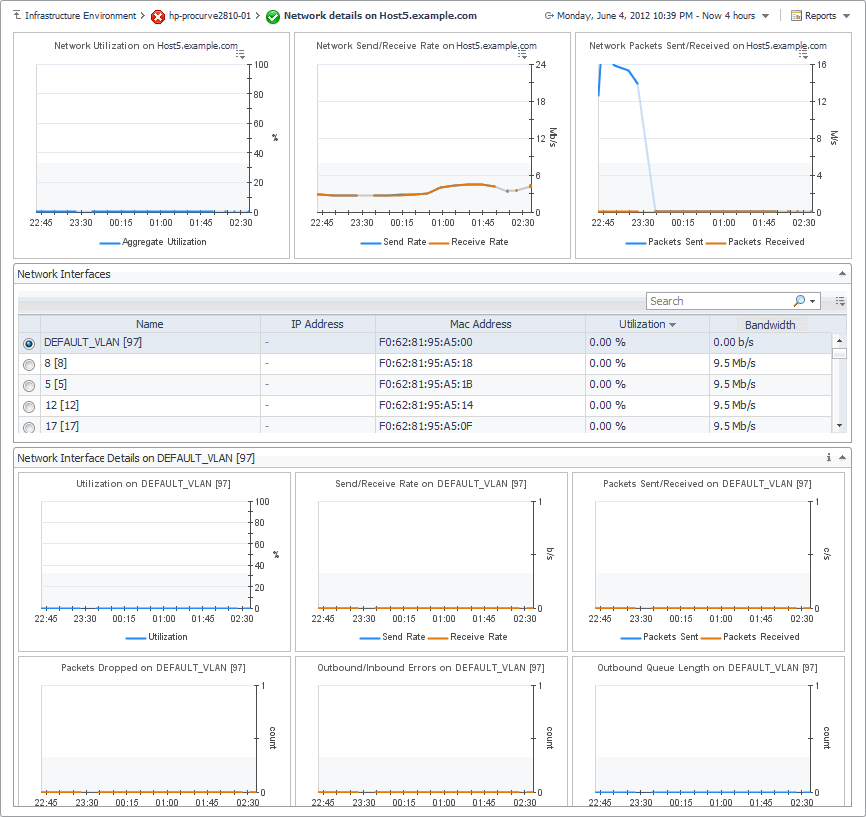Click inside the Search input field

(719, 301)
